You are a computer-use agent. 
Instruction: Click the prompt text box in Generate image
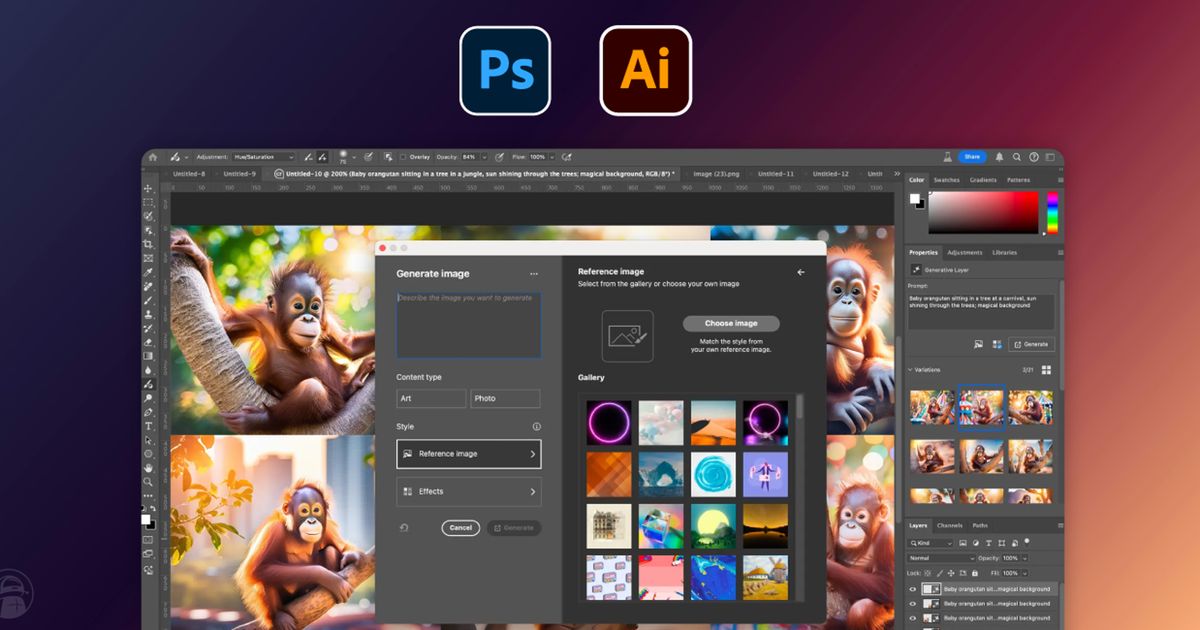tap(469, 325)
